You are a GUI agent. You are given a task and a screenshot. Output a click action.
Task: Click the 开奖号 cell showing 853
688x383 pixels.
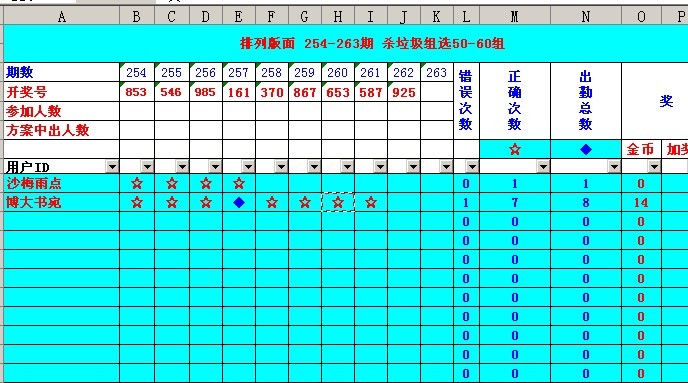click(x=136, y=92)
